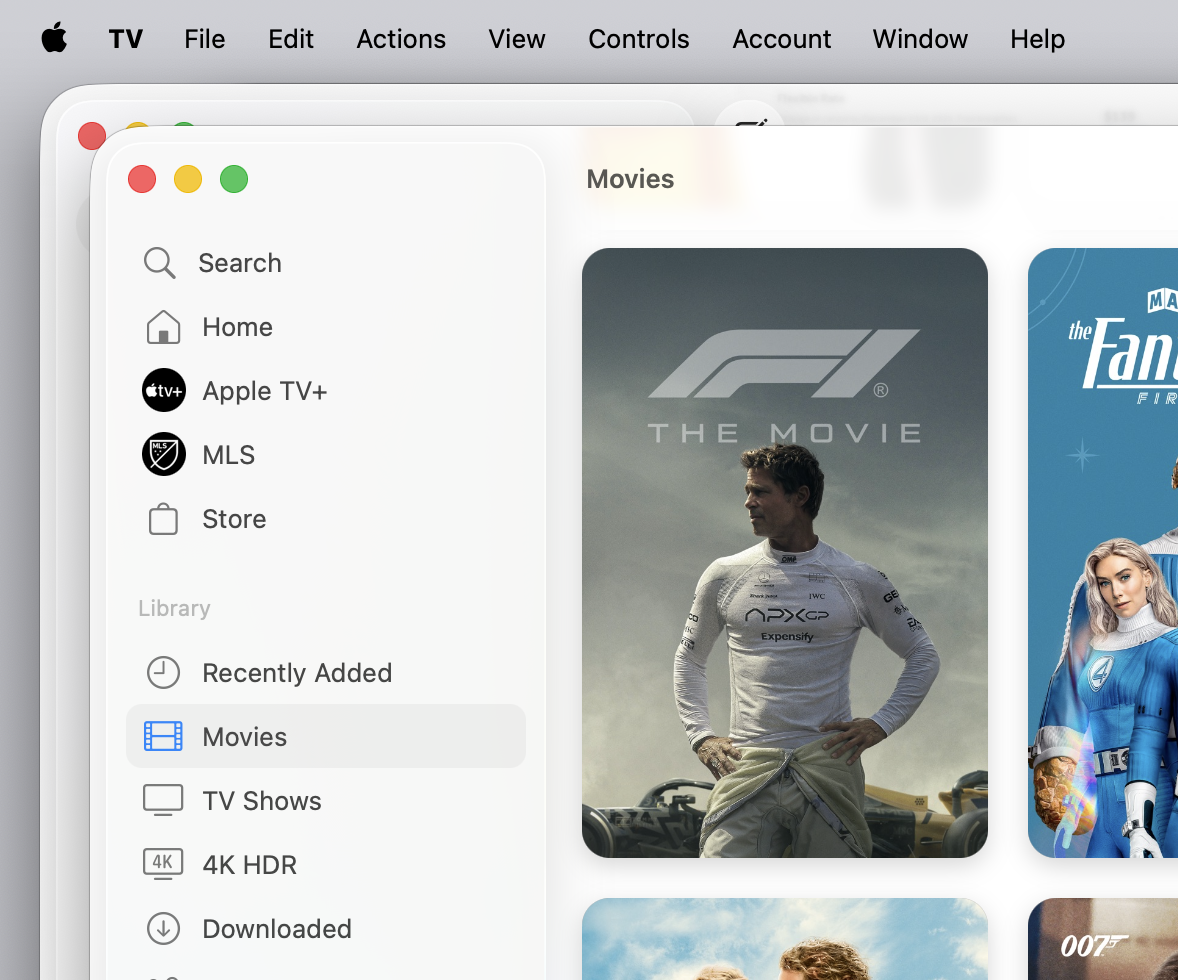1178x980 pixels.
Task: Click the Store shopping bag icon
Action: pyautogui.click(x=163, y=519)
